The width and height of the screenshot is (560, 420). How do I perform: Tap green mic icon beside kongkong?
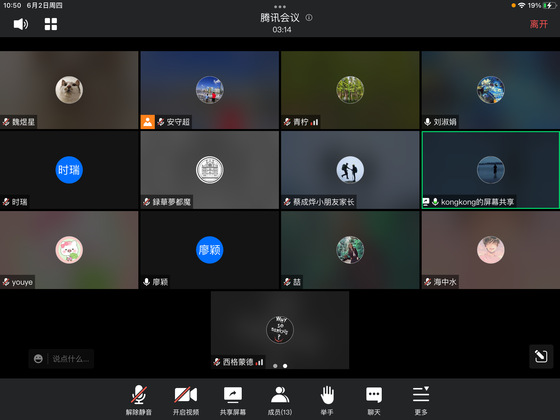pos(435,202)
